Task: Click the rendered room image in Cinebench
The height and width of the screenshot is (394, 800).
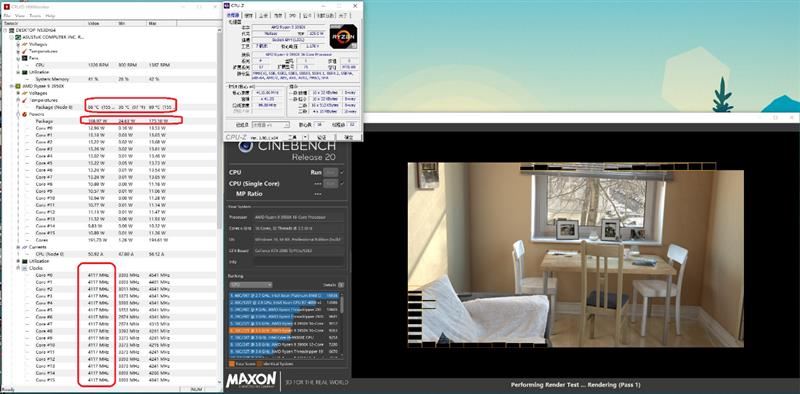Action: (576, 255)
